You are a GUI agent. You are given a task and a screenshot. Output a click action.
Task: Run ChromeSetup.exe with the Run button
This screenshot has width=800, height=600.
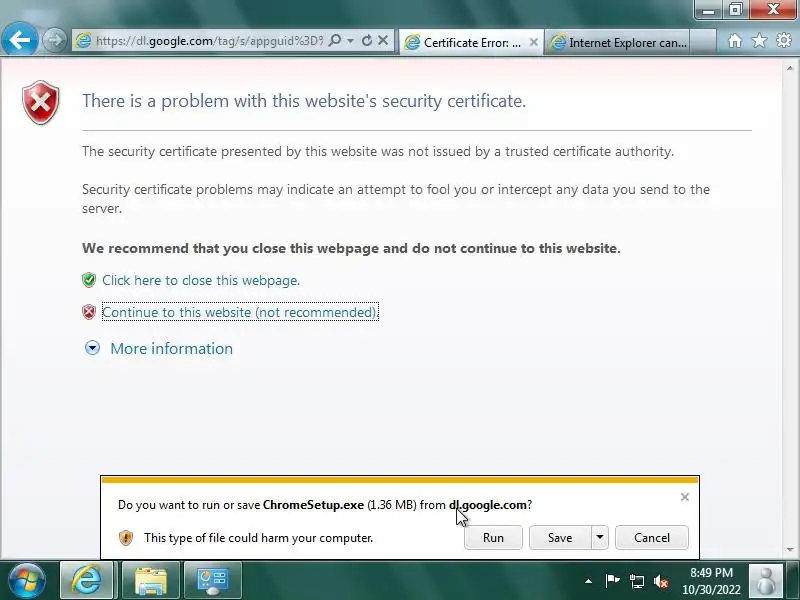click(x=493, y=538)
